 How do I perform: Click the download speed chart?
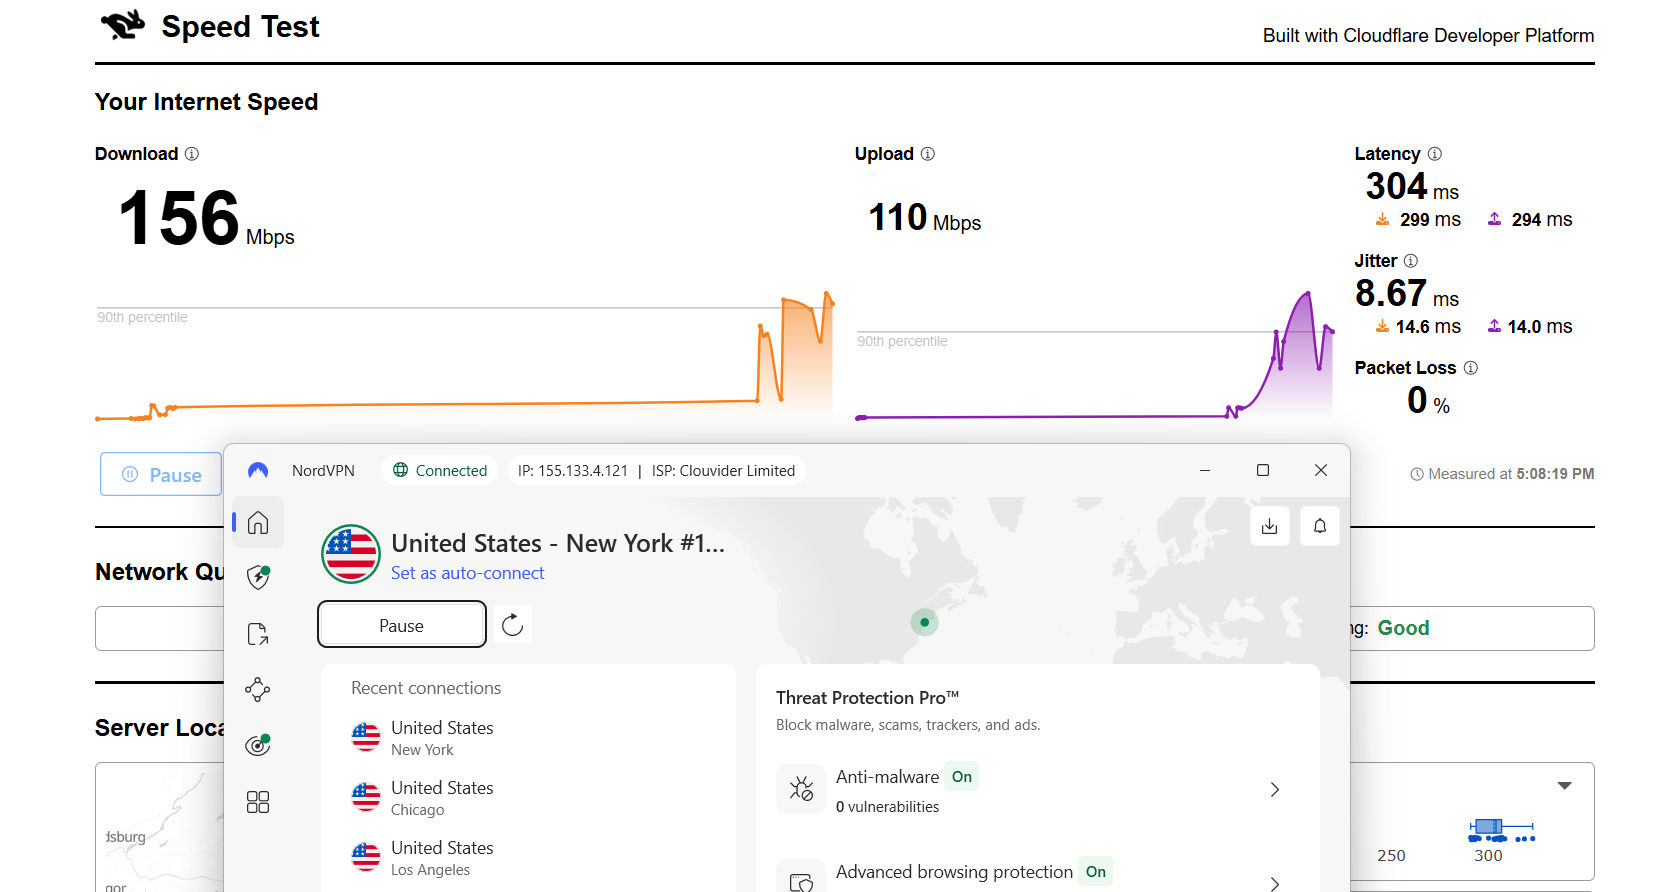(465, 355)
